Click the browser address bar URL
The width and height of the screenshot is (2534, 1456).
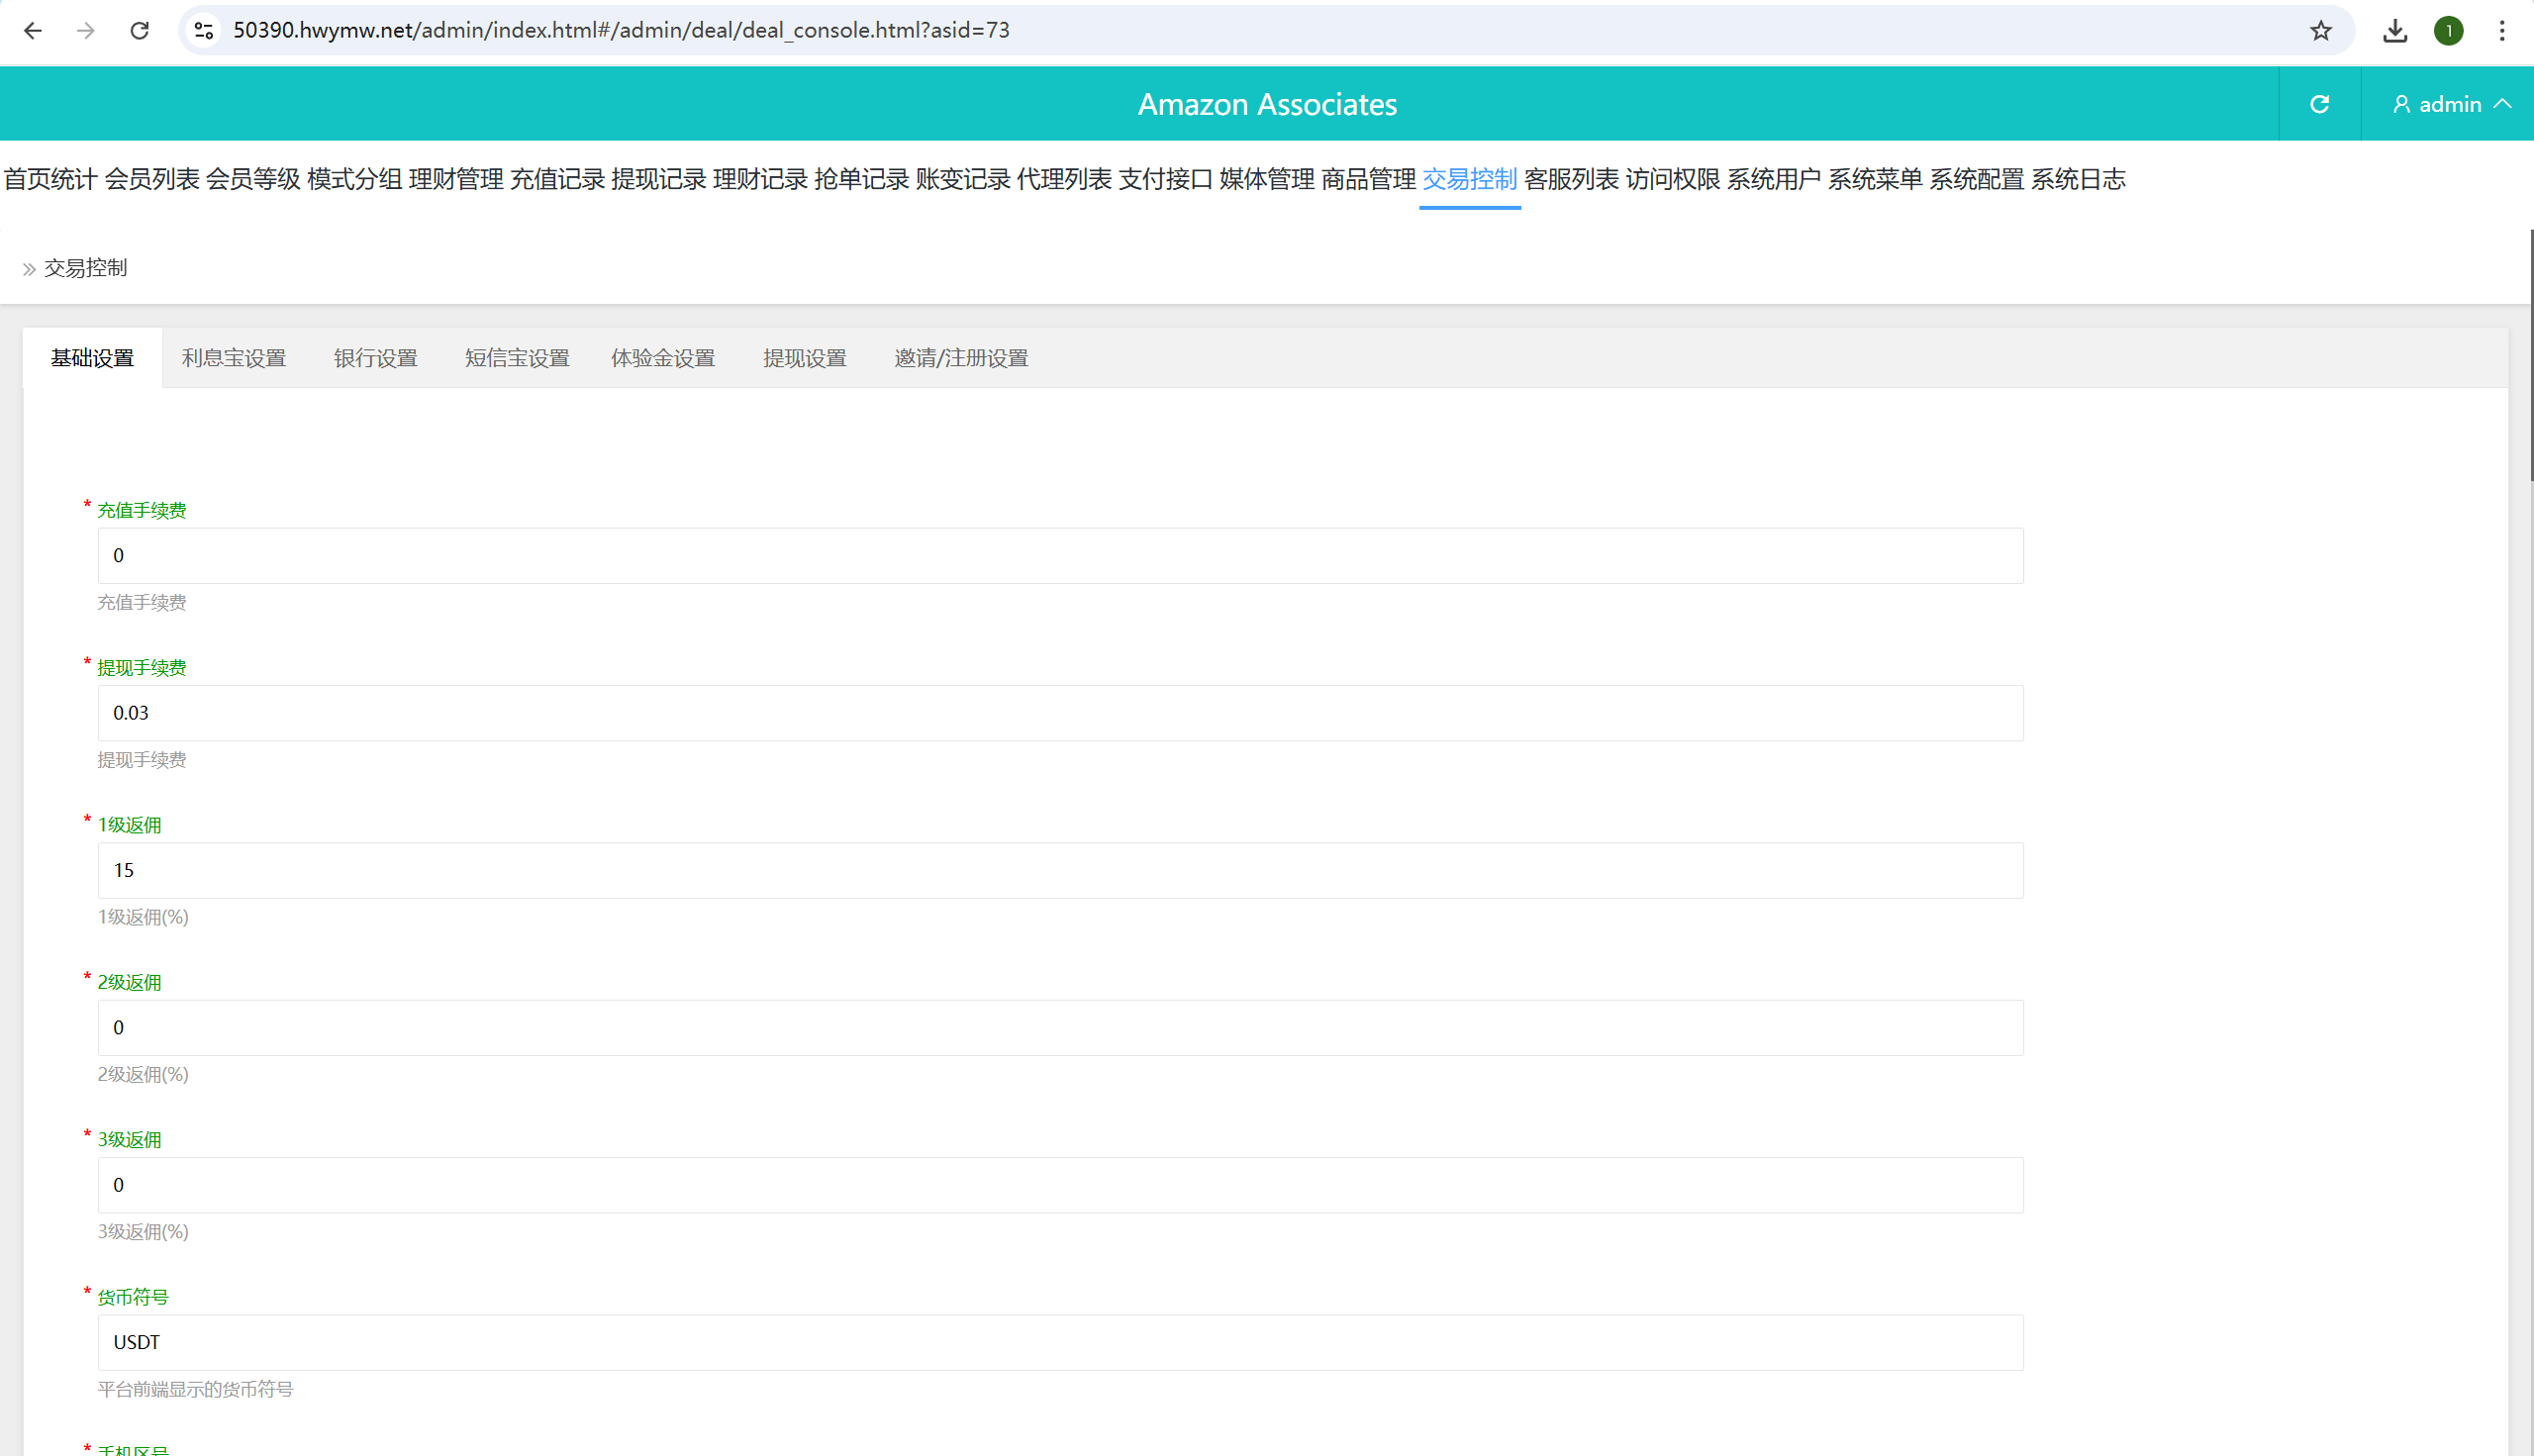(x=620, y=30)
